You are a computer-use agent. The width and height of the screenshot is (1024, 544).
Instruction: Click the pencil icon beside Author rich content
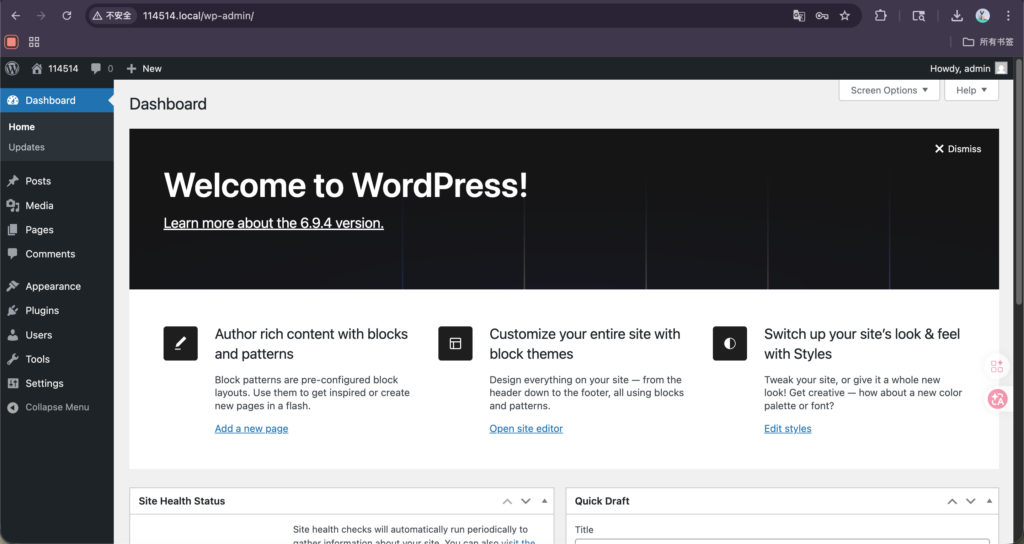[180, 343]
